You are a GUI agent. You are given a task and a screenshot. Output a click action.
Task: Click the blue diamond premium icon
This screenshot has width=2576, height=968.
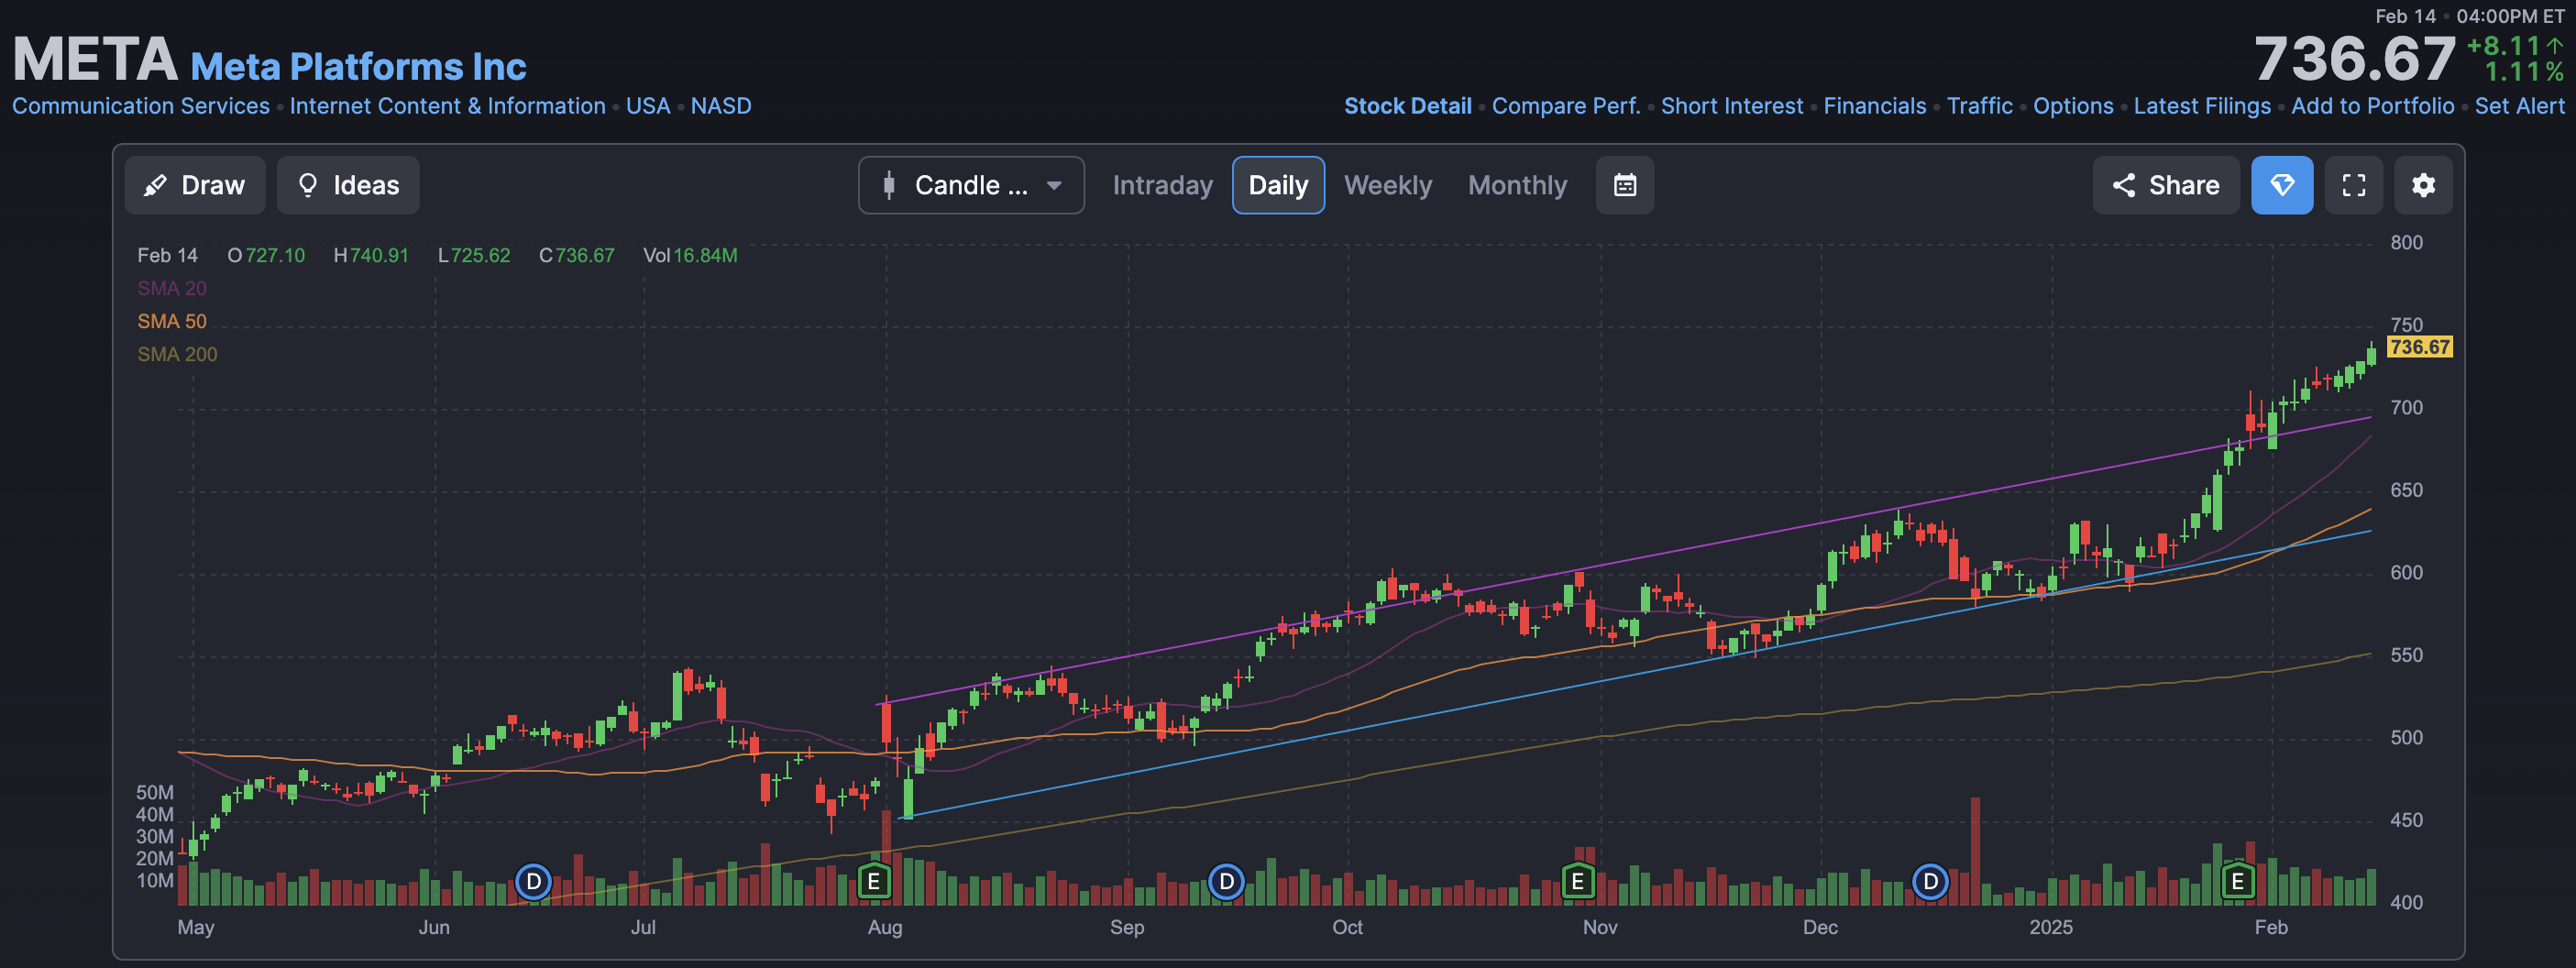[2282, 185]
